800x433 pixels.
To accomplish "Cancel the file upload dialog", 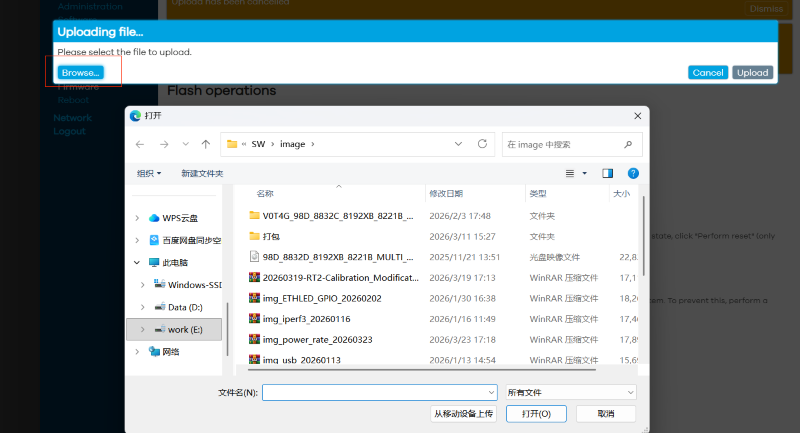I will [707, 72].
